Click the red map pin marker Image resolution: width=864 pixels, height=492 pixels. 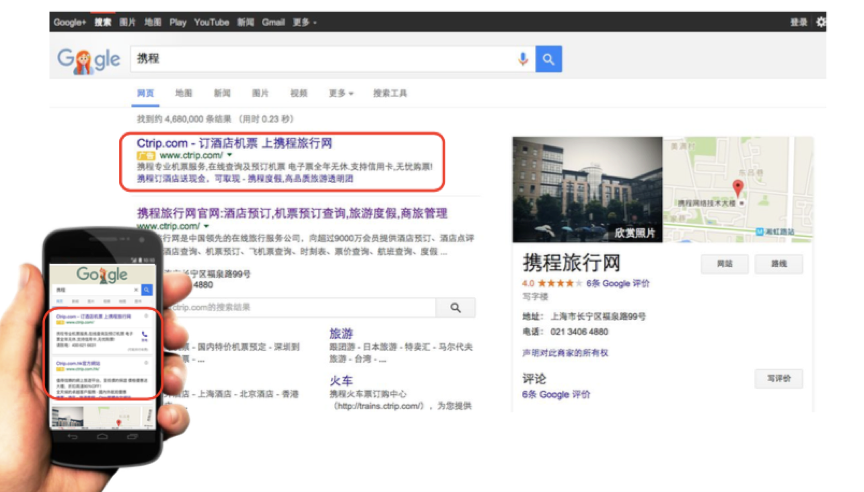[738, 188]
